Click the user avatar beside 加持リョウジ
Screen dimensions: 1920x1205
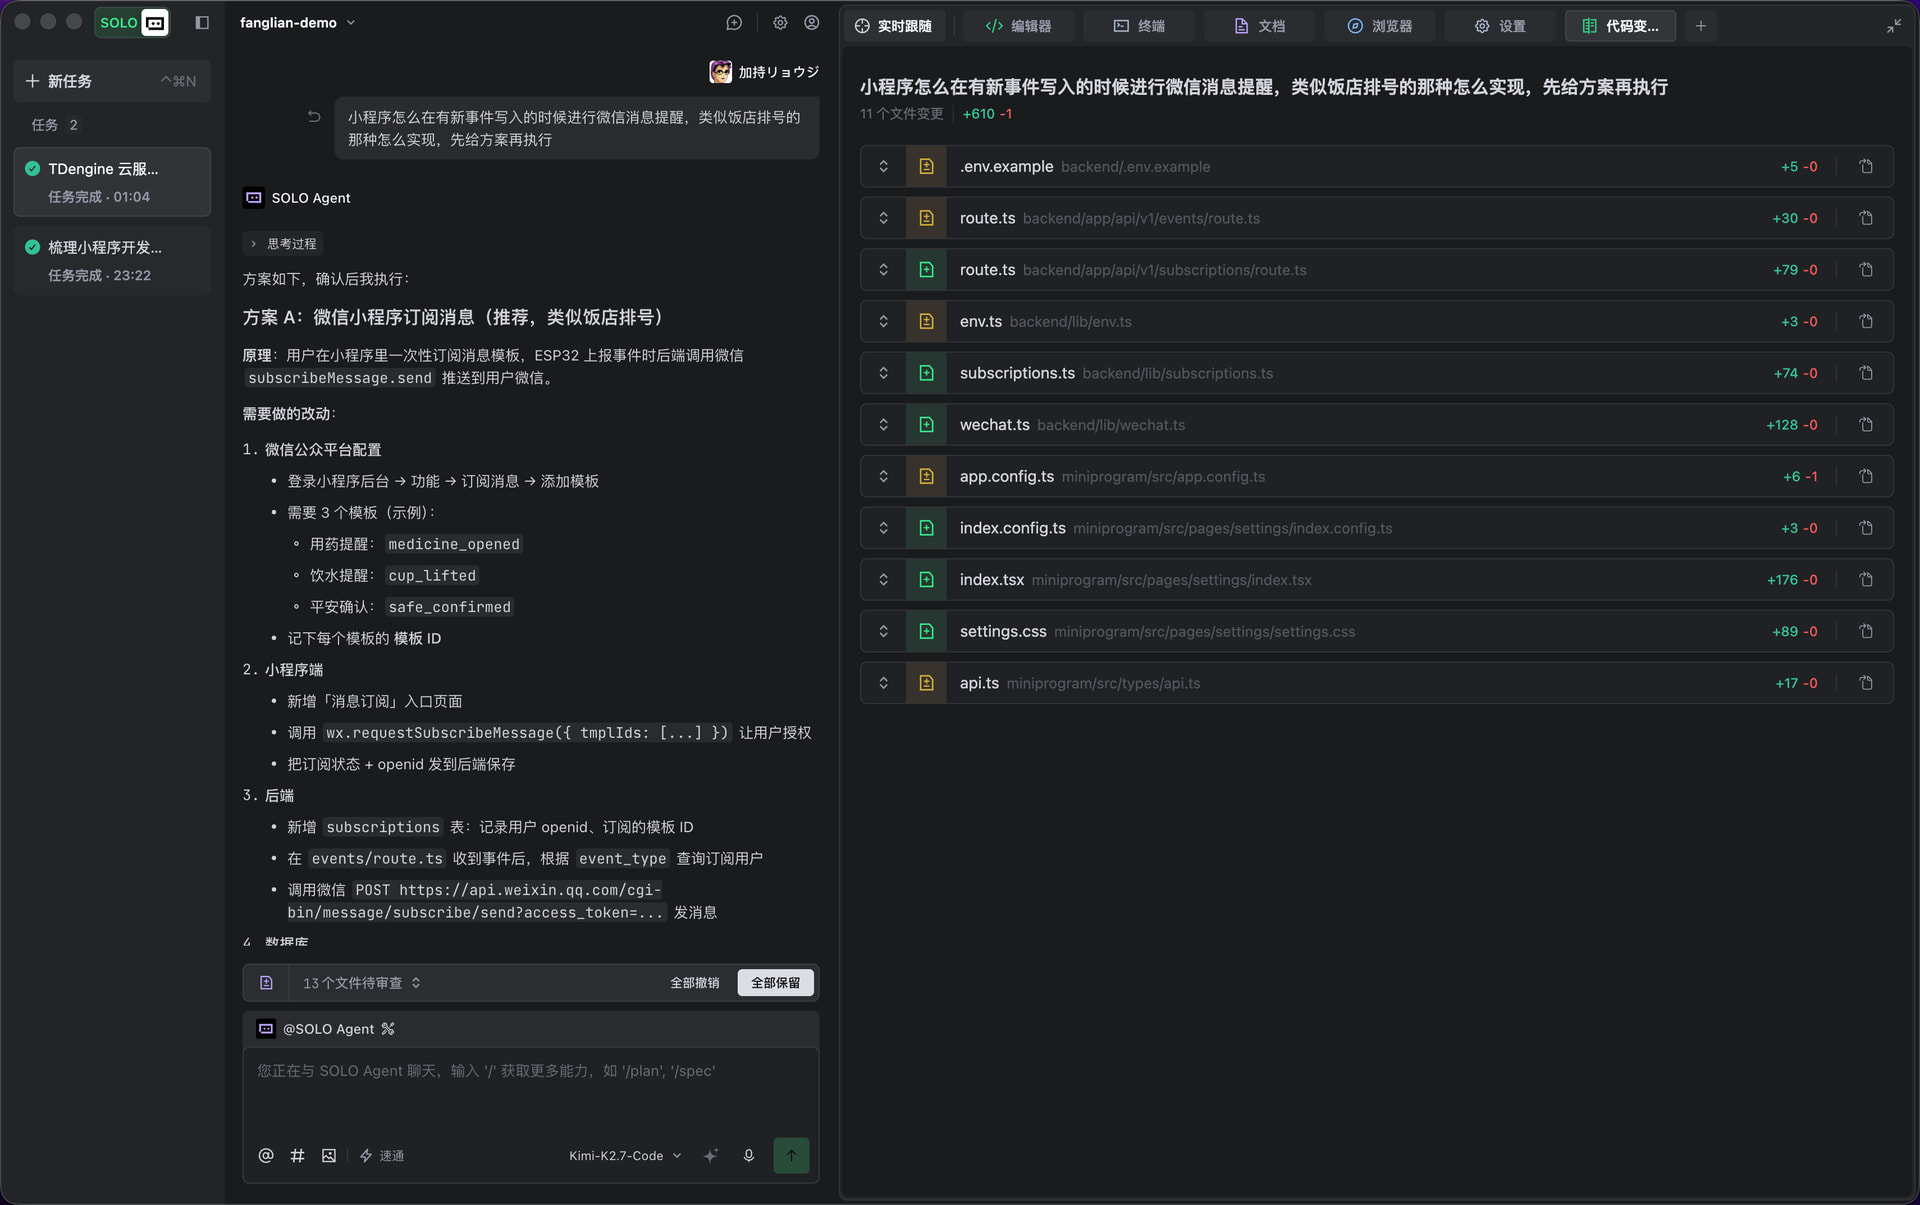point(720,72)
